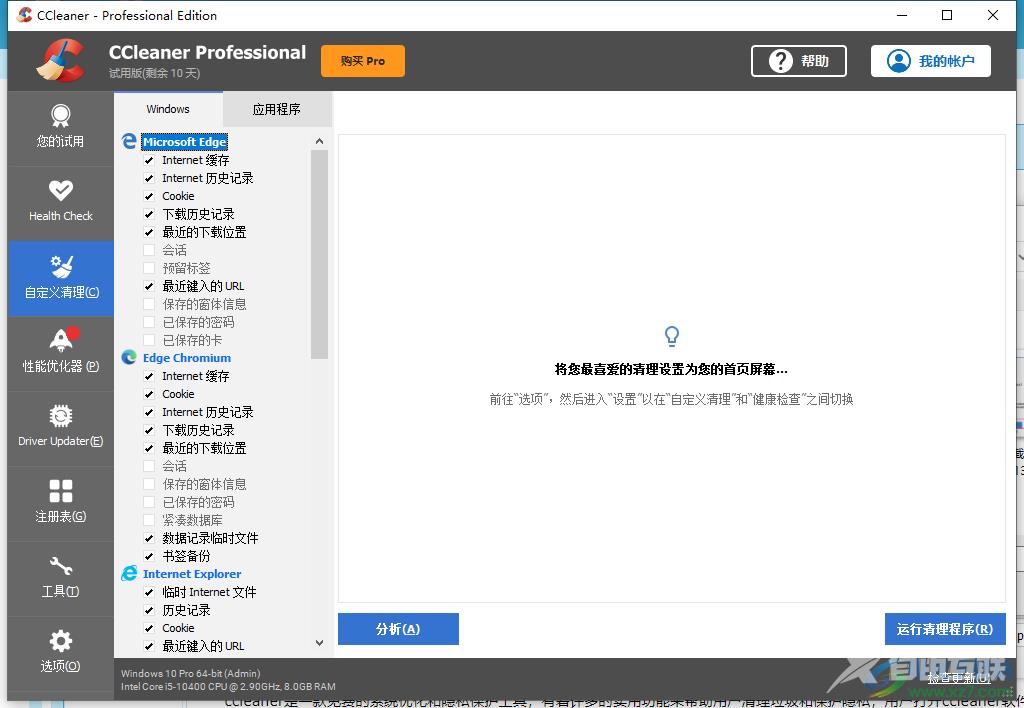Select the Windows tab
The height and width of the screenshot is (708, 1024).
168,109
